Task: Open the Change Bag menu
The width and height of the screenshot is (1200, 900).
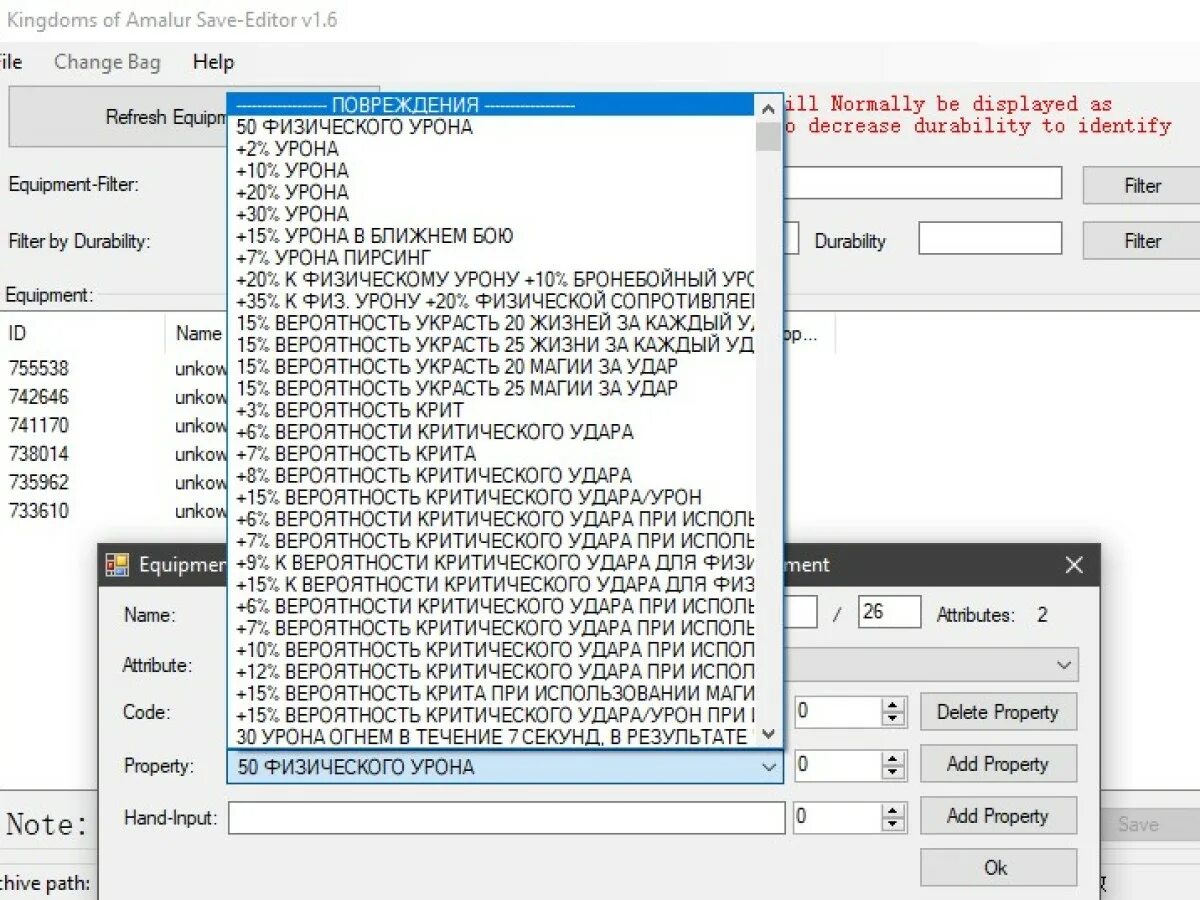Action: point(107,62)
